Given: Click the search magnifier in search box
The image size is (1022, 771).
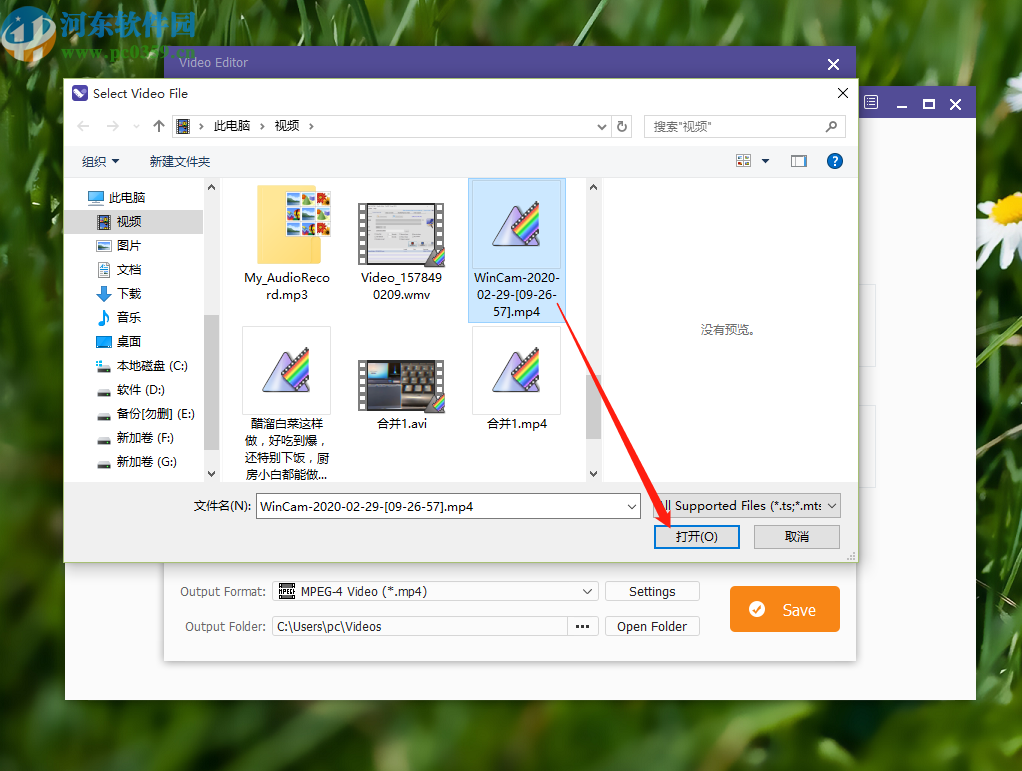Looking at the screenshot, I should pos(831,126).
